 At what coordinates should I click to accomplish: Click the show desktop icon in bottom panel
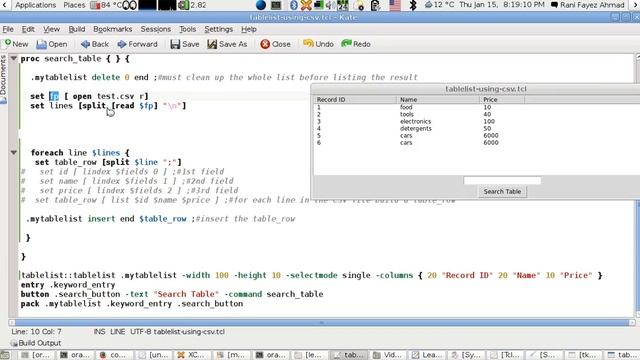point(5,355)
